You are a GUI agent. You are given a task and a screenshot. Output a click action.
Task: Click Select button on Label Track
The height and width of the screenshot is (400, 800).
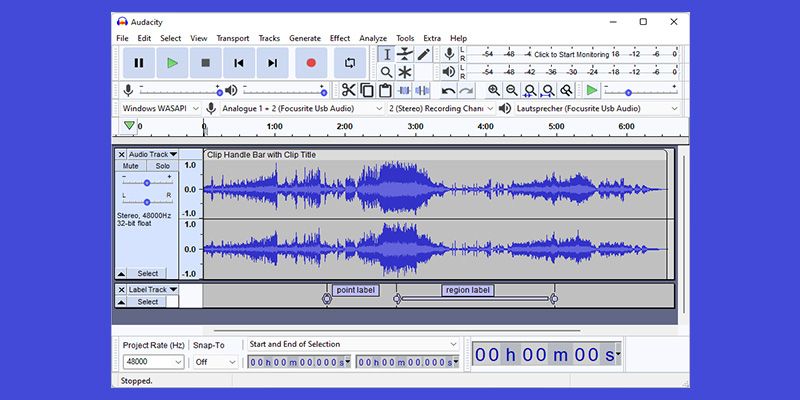tap(147, 302)
